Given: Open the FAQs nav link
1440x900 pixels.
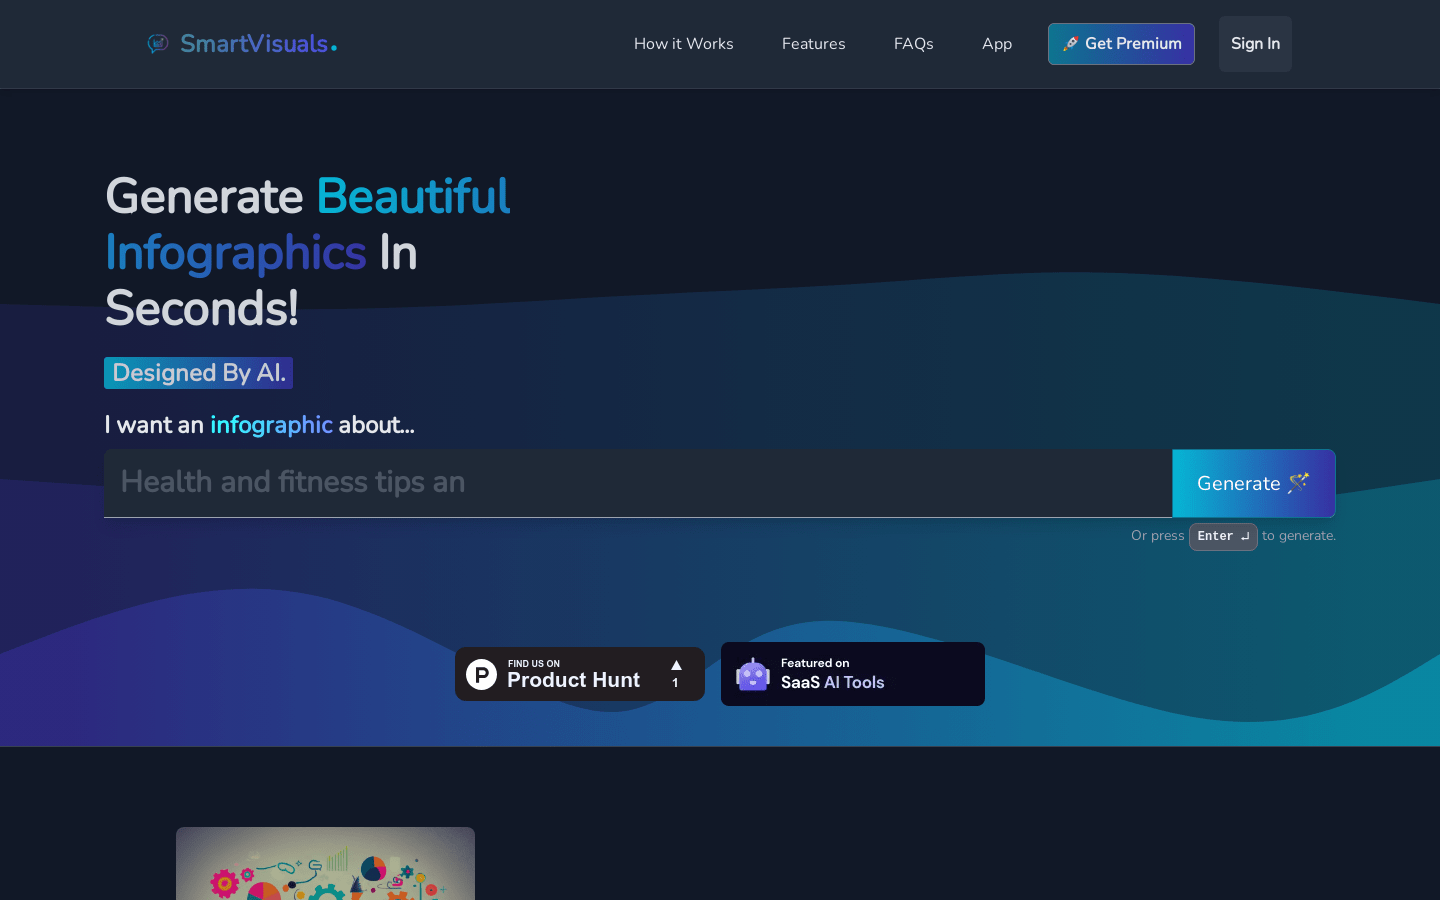Looking at the screenshot, I should [x=914, y=44].
